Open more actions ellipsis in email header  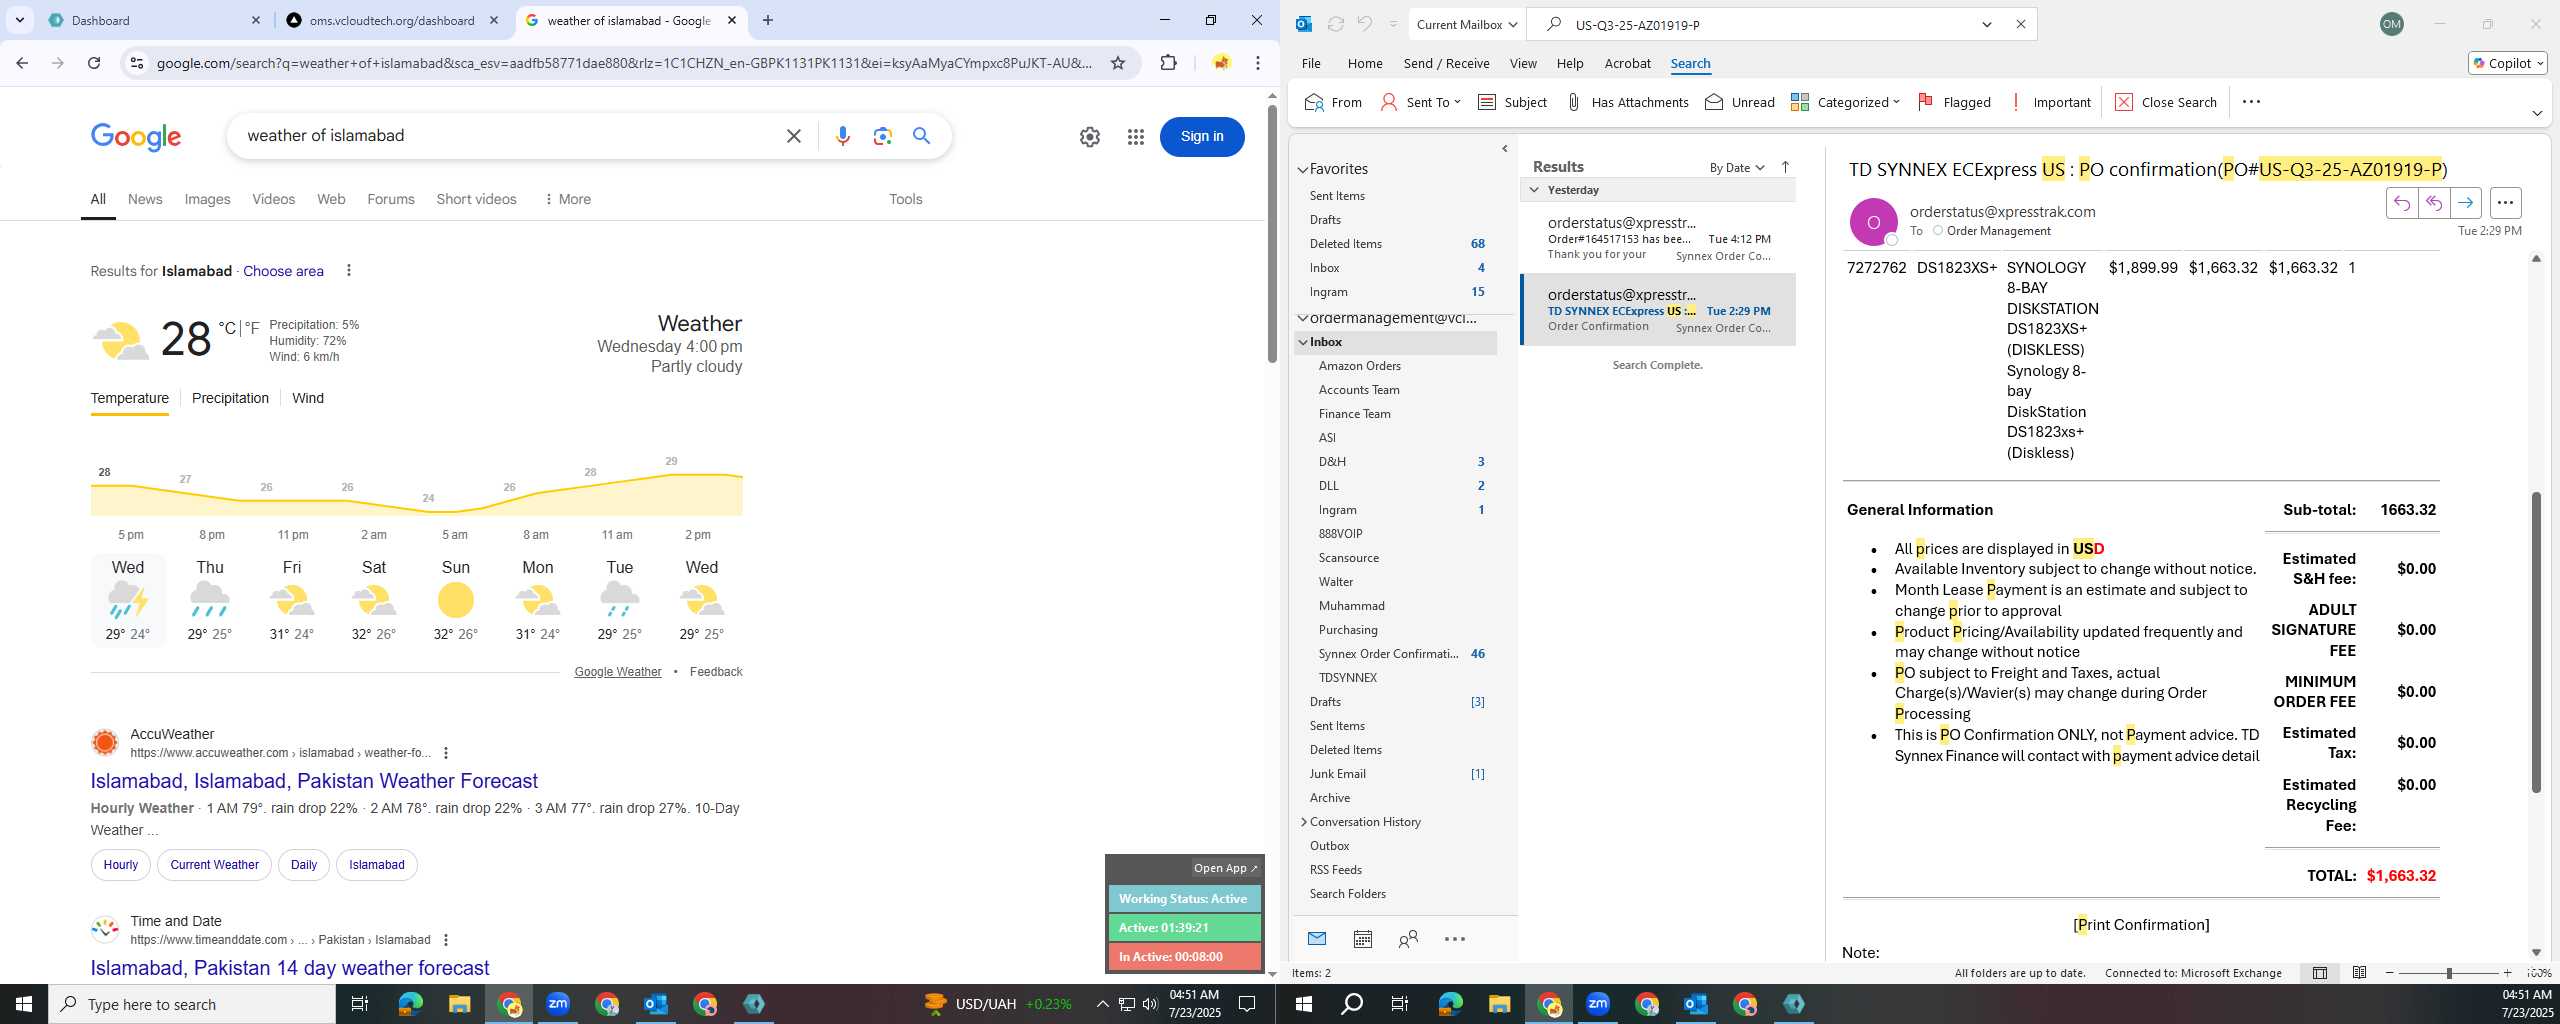[2505, 203]
